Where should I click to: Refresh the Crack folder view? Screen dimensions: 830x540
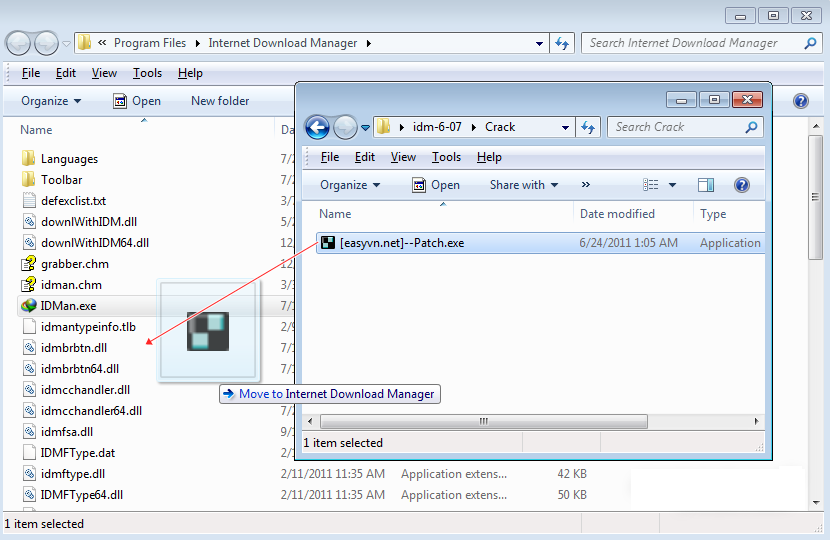(588, 127)
